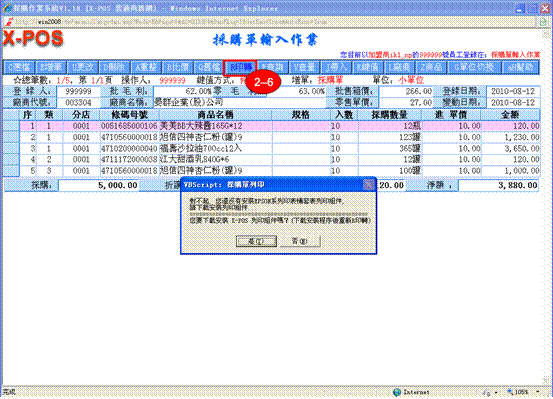The image size is (553, 399).
Task: Select product row 美美BB大辣醬165G*12
Action: coord(279,126)
